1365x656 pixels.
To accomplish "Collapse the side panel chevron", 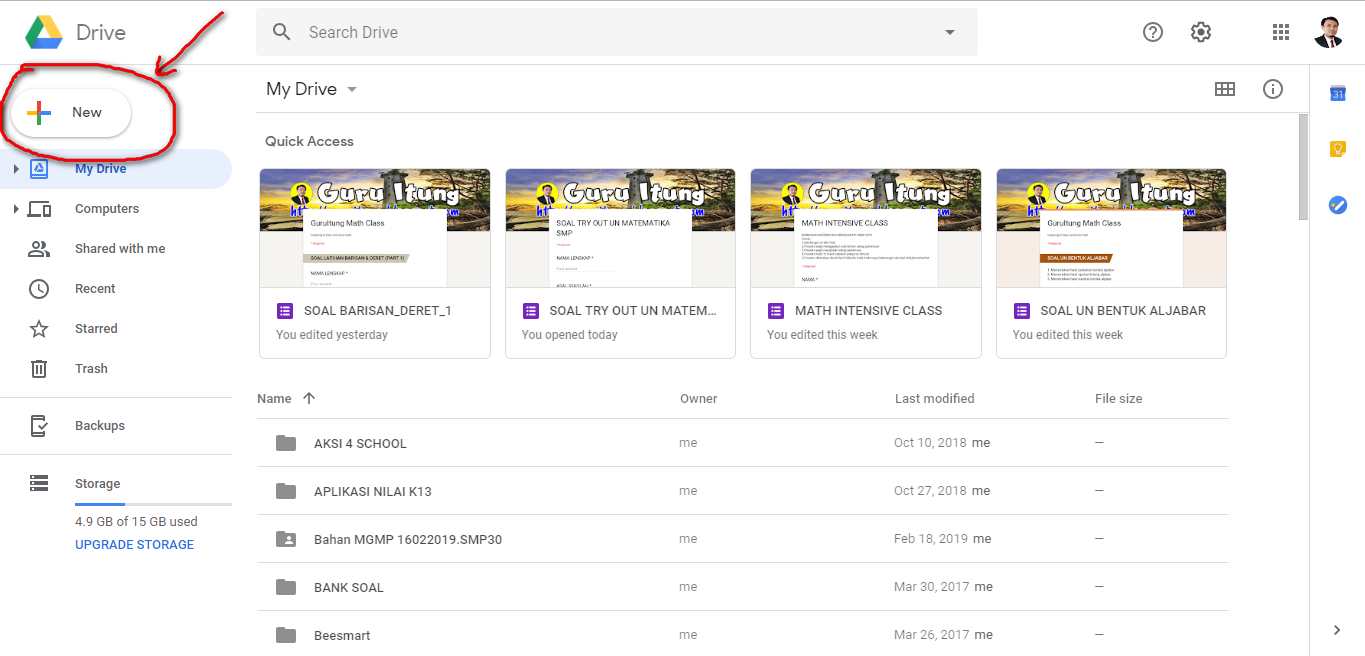I will pyautogui.click(x=1337, y=630).
